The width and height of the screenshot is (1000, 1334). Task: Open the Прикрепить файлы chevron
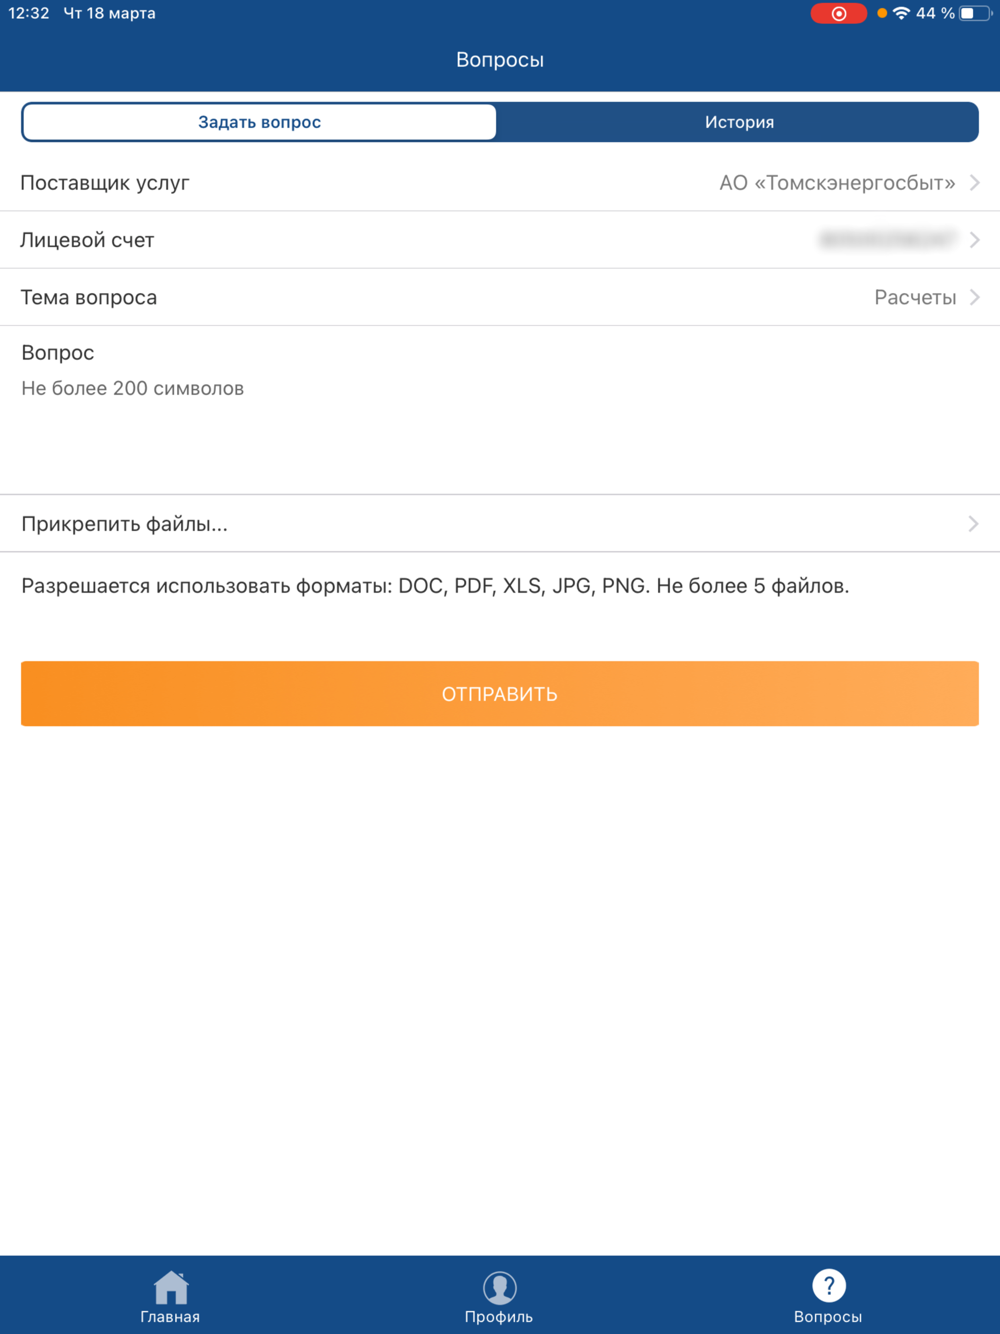click(x=973, y=524)
